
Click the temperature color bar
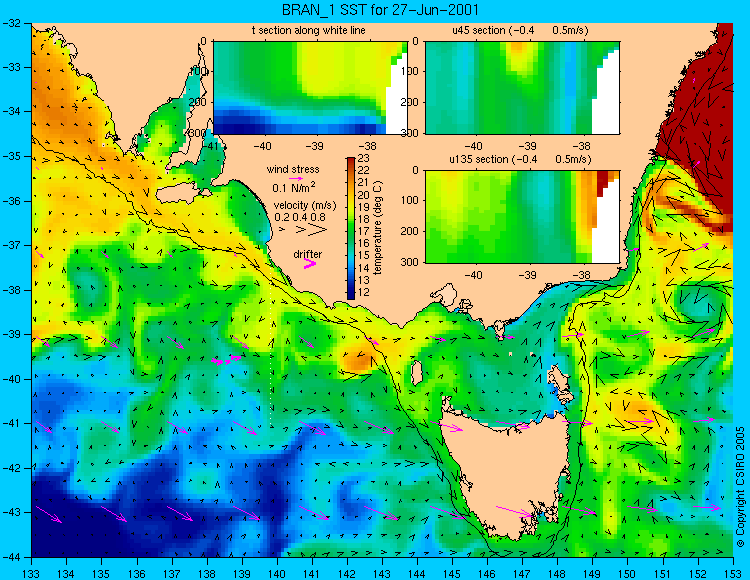point(351,229)
